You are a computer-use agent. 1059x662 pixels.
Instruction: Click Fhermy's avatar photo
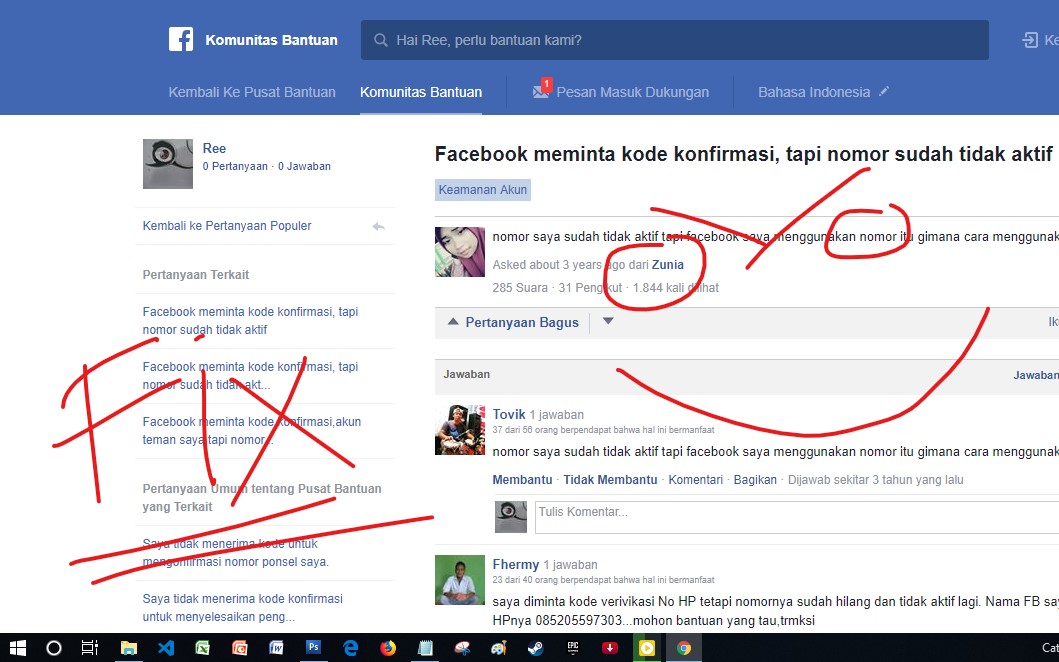(460, 580)
